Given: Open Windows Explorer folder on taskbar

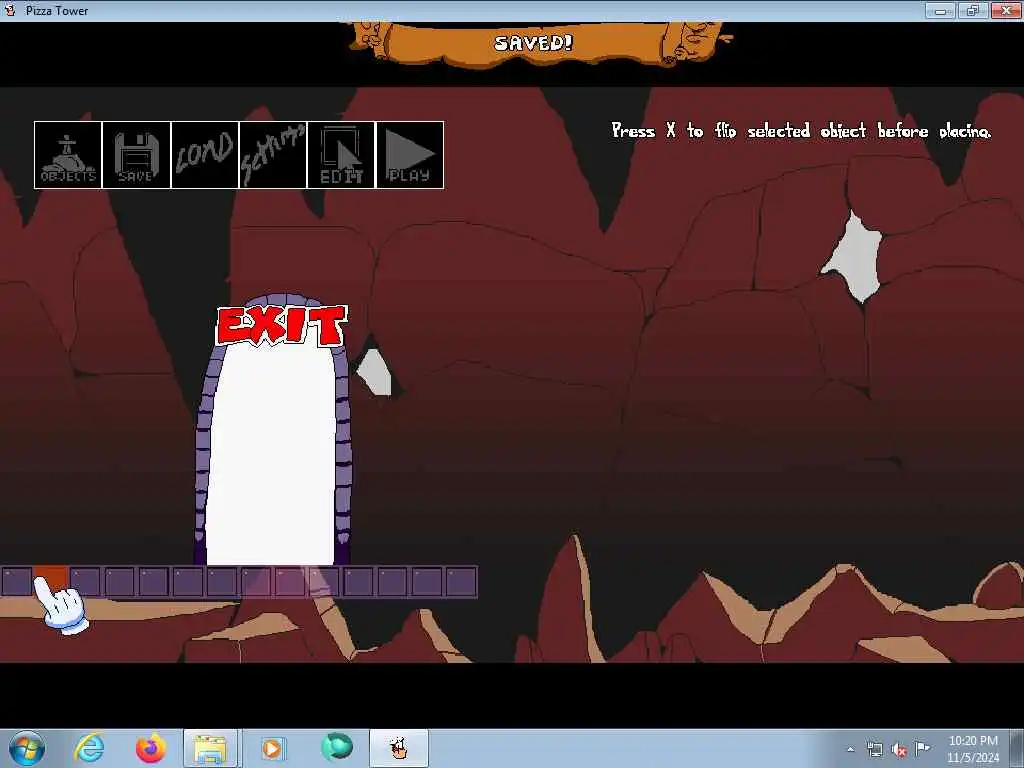Looking at the screenshot, I should [210, 748].
